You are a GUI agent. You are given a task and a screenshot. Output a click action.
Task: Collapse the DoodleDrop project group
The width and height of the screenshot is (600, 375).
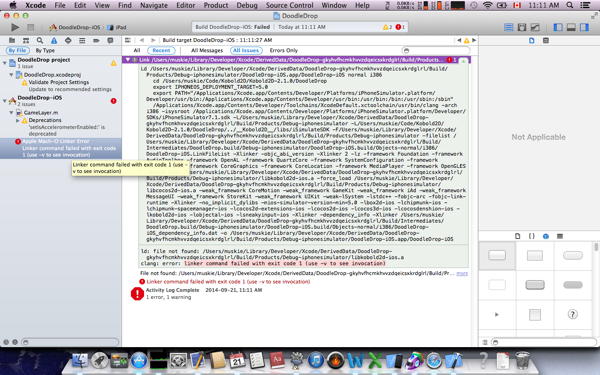click(5, 62)
